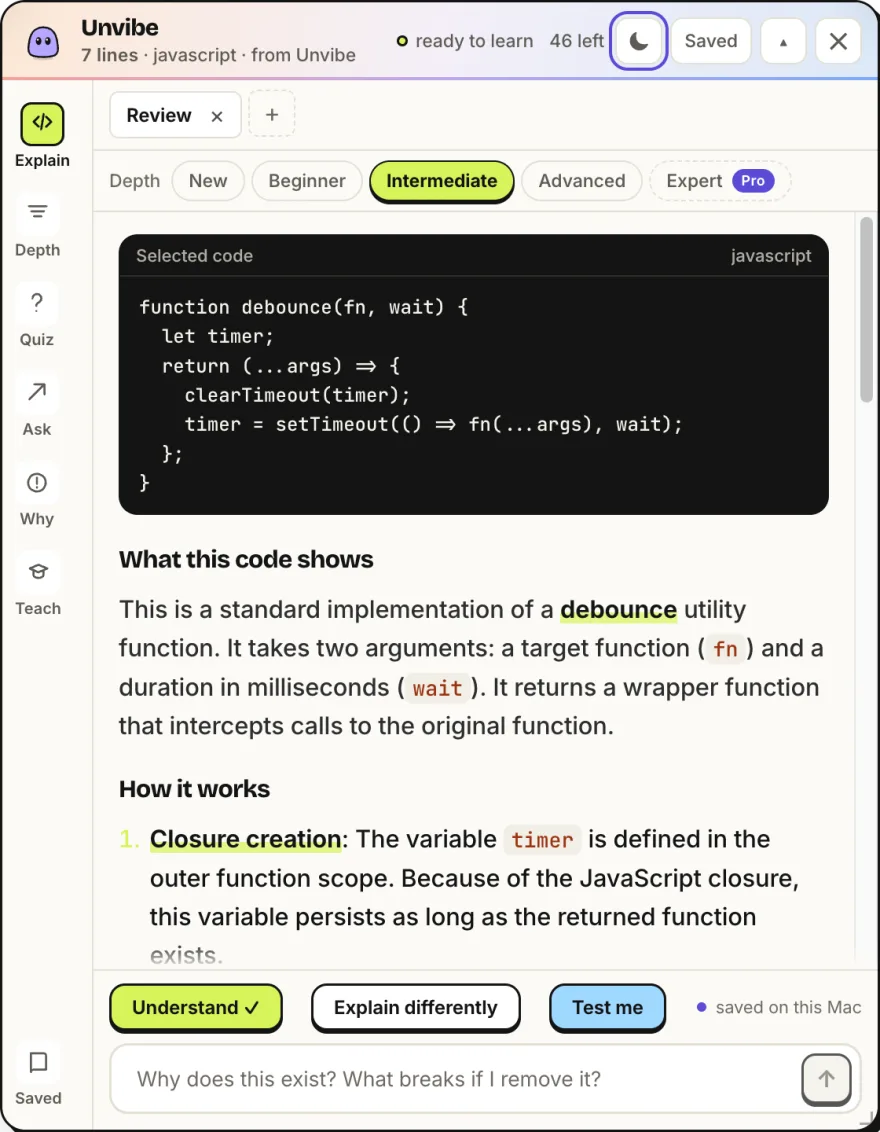Click the 'let timer;' code line
The width and height of the screenshot is (880, 1132).
pyautogui.click(x=217, y=336)
